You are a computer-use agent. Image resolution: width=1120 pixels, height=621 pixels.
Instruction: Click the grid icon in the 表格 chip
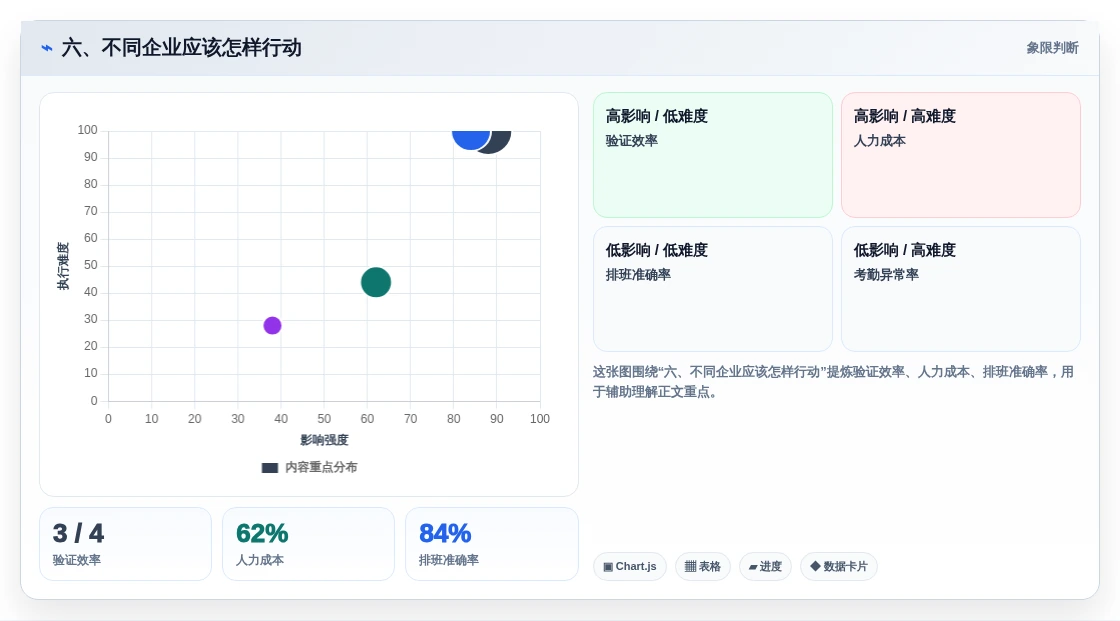pyautogui.click(x=690, y=567)
